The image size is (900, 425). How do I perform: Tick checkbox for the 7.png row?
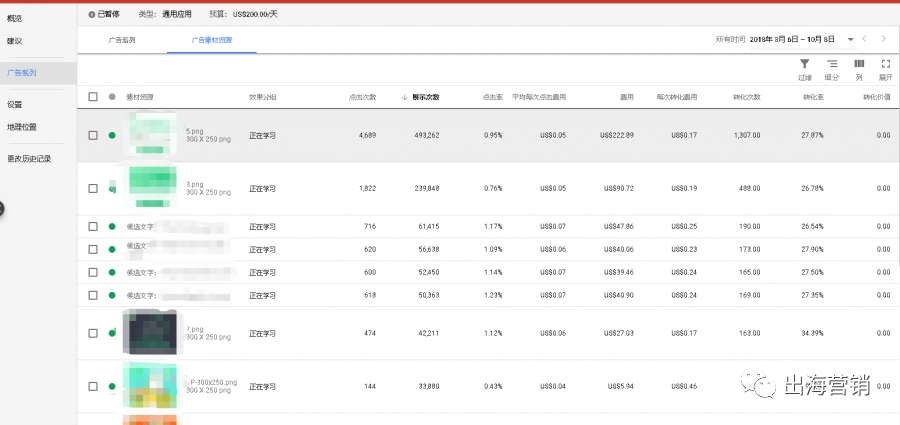(x=93, y=333)
